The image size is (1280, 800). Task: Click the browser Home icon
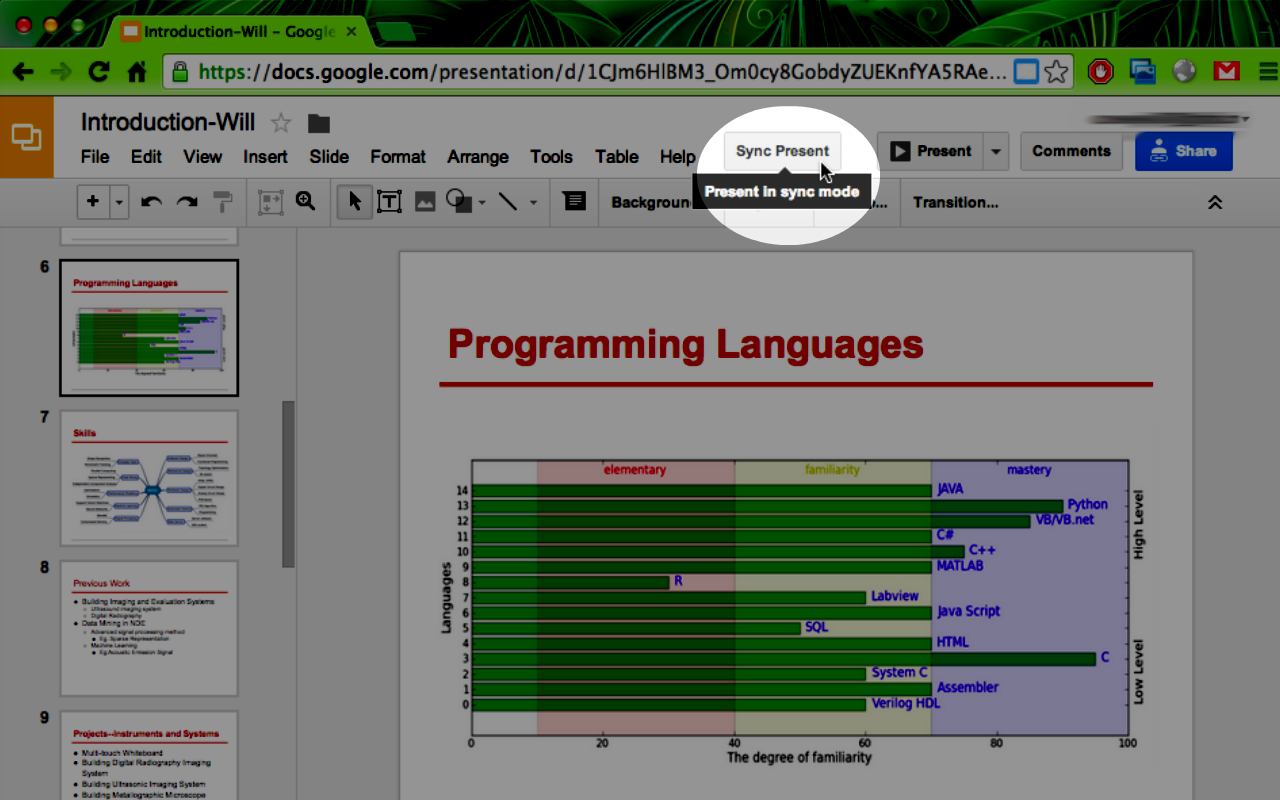pyautogui.click(x=137, y=72)
